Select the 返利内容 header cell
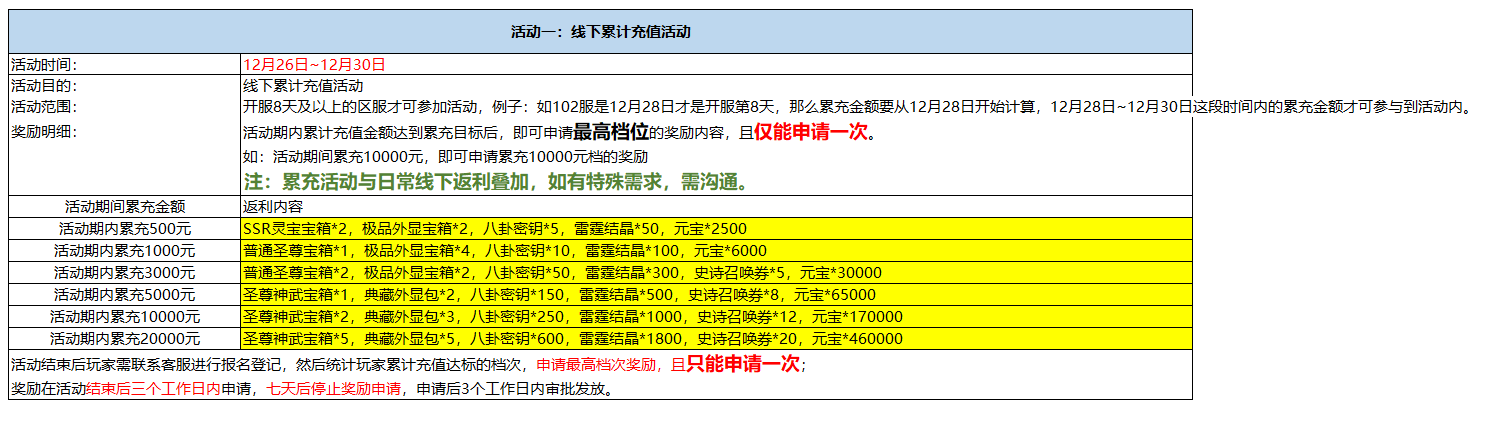Screen dimensions: 1489x448 tap(273, 206)
